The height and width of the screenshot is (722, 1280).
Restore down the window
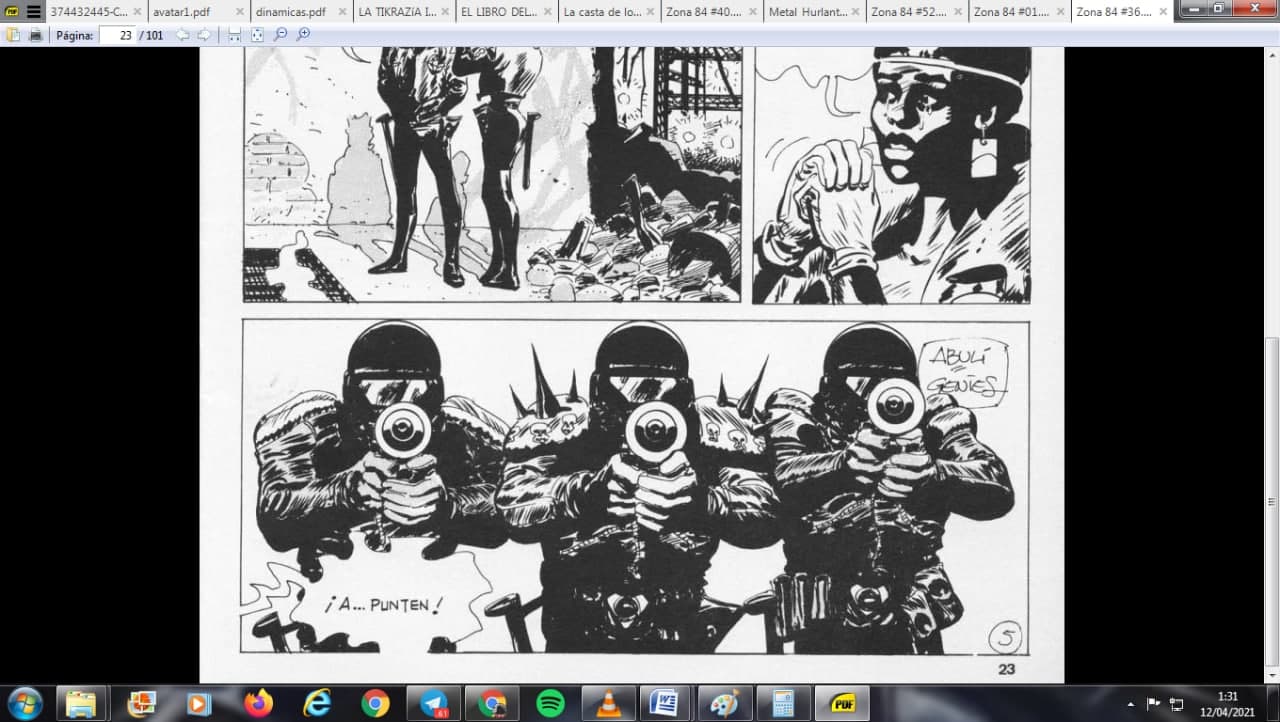click(1218, 8)
